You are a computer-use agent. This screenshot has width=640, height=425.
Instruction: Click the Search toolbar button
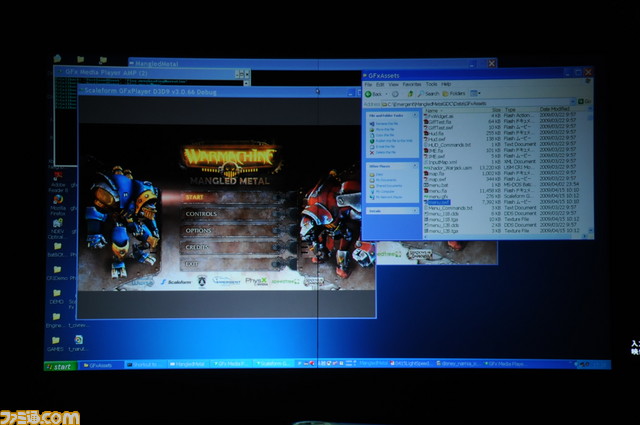[x=428, y=94]
